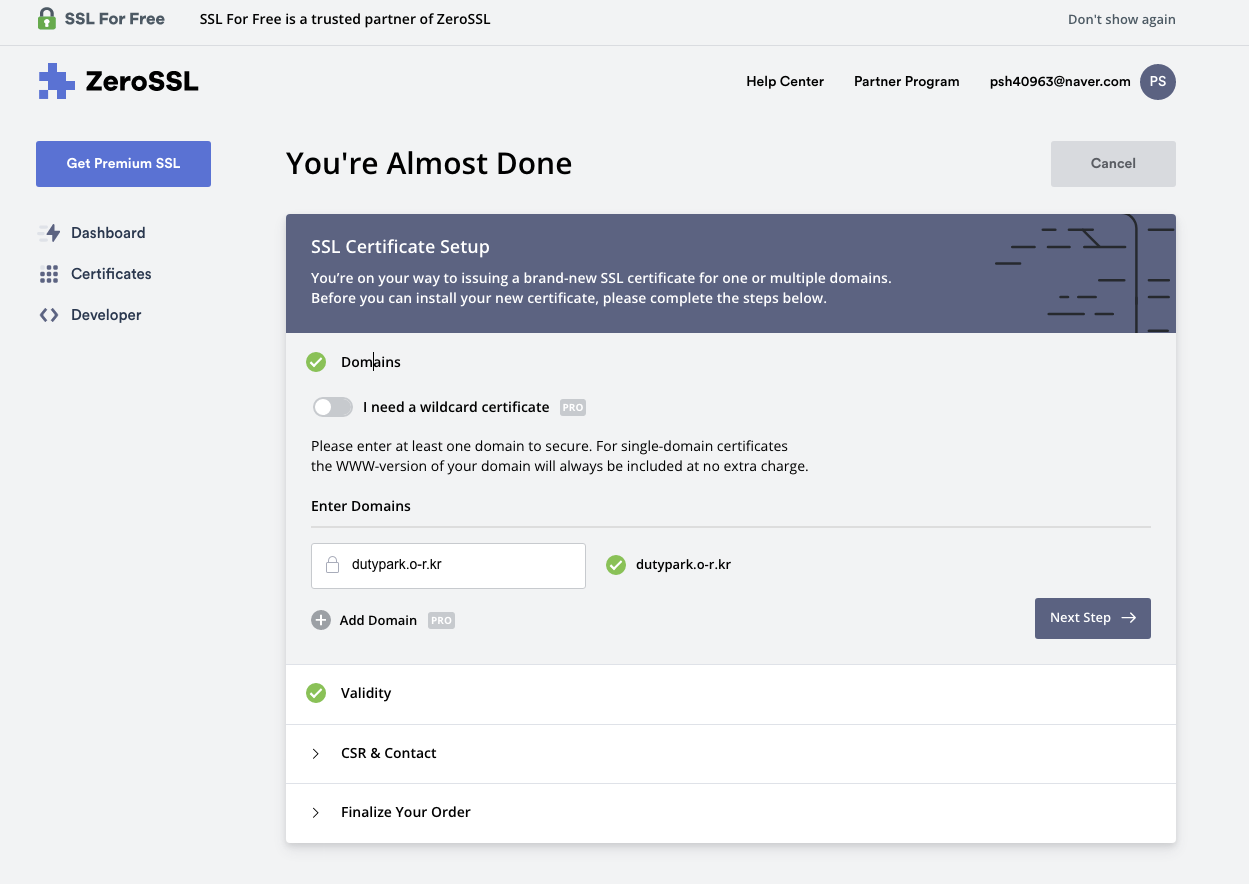1249x884 pixels.
Task: Open Developer in the sidebar
Action: click(106, 315)
